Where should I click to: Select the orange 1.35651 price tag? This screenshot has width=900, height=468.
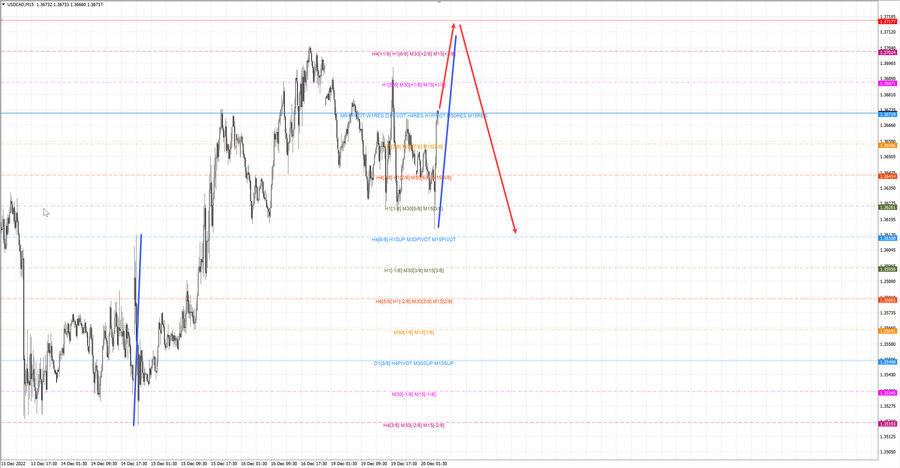coord(888,331)
